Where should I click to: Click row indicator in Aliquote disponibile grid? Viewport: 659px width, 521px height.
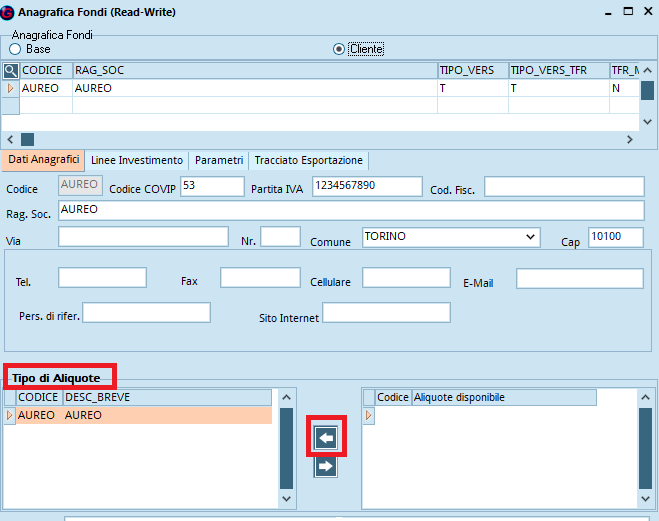[369, 416]
